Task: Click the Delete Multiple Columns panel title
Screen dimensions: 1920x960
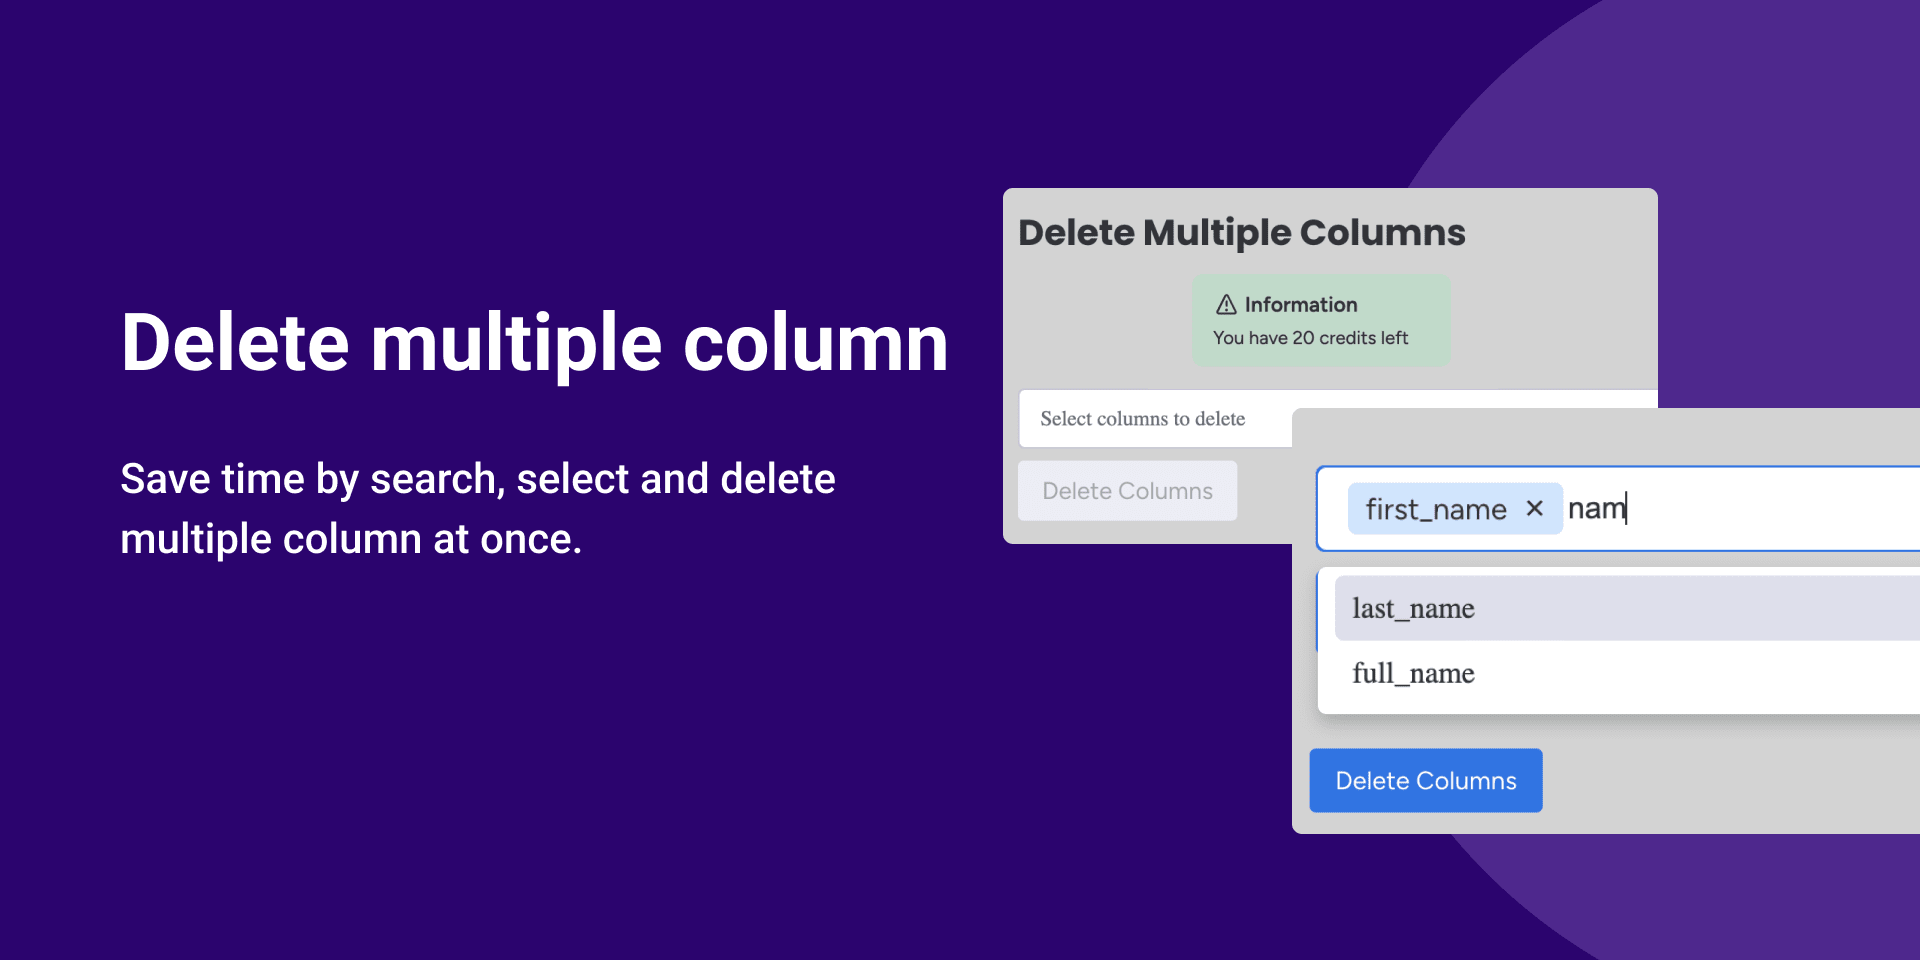Action: [x=1242, y=233]
